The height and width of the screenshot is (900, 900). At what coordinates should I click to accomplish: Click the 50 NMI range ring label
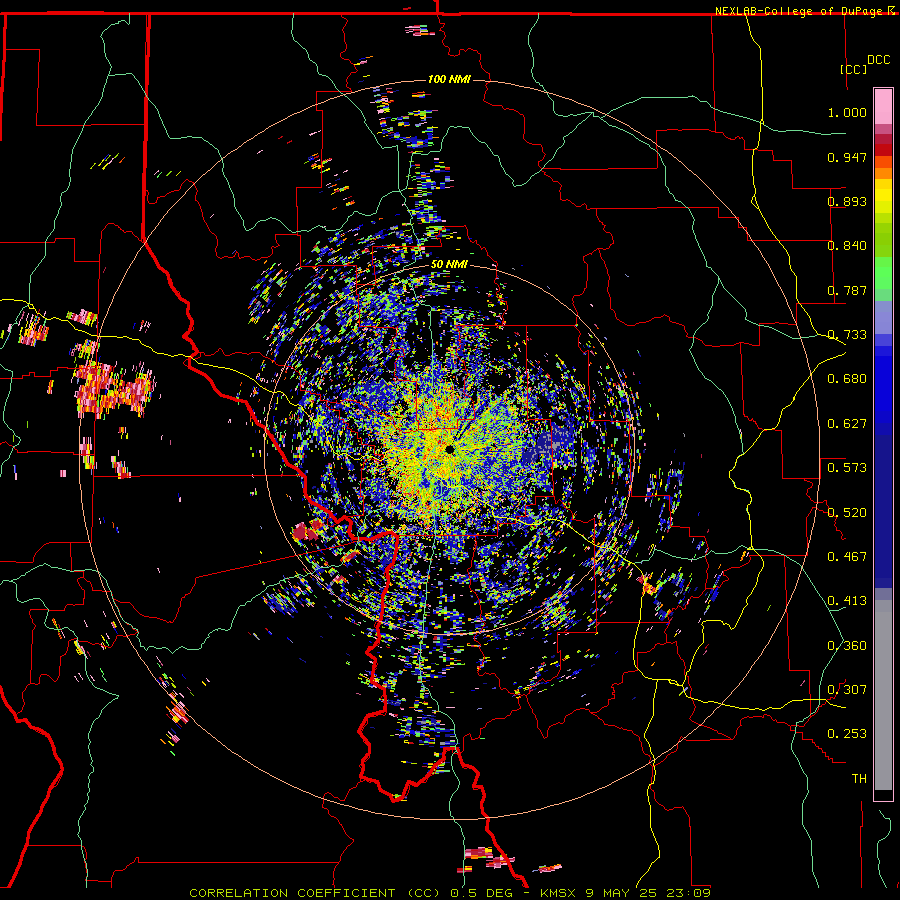click(449, 265)
